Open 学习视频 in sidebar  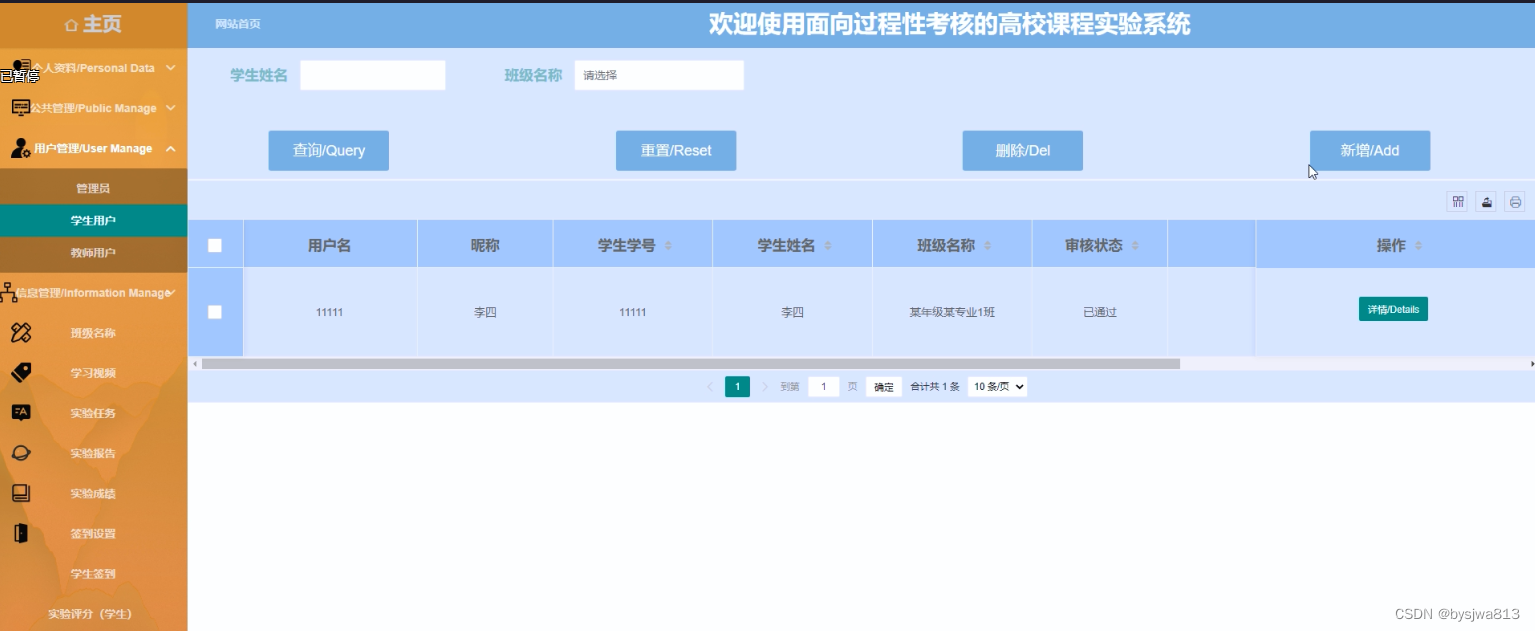[93, 373]
